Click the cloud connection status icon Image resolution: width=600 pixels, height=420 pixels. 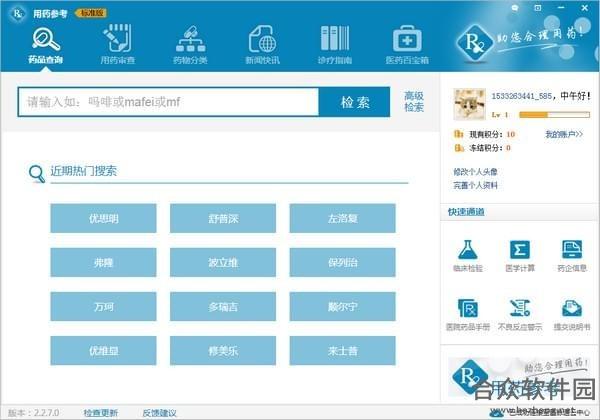click(x=497, y=412)
